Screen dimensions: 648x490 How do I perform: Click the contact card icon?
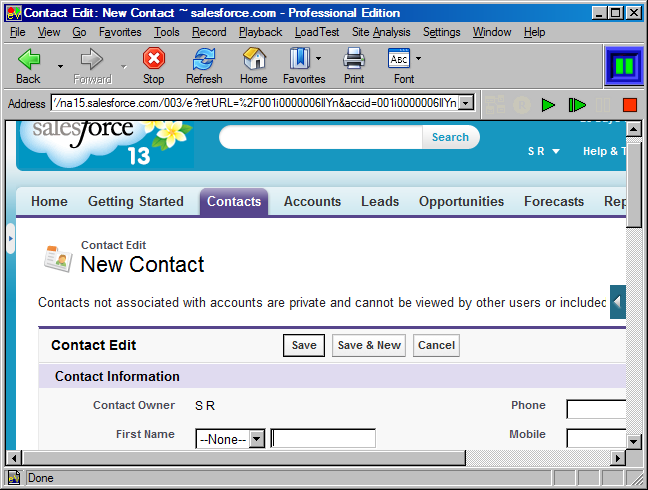59,258
